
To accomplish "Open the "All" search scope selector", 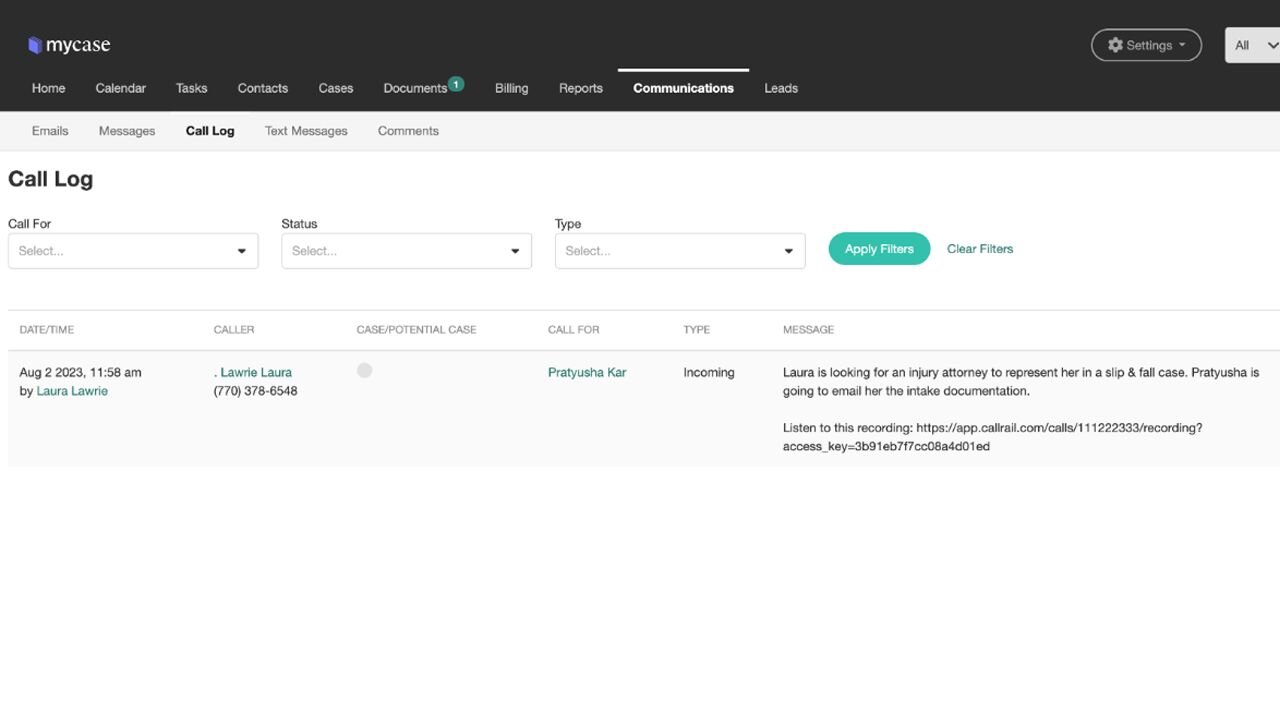I will tap(1252, 45).
